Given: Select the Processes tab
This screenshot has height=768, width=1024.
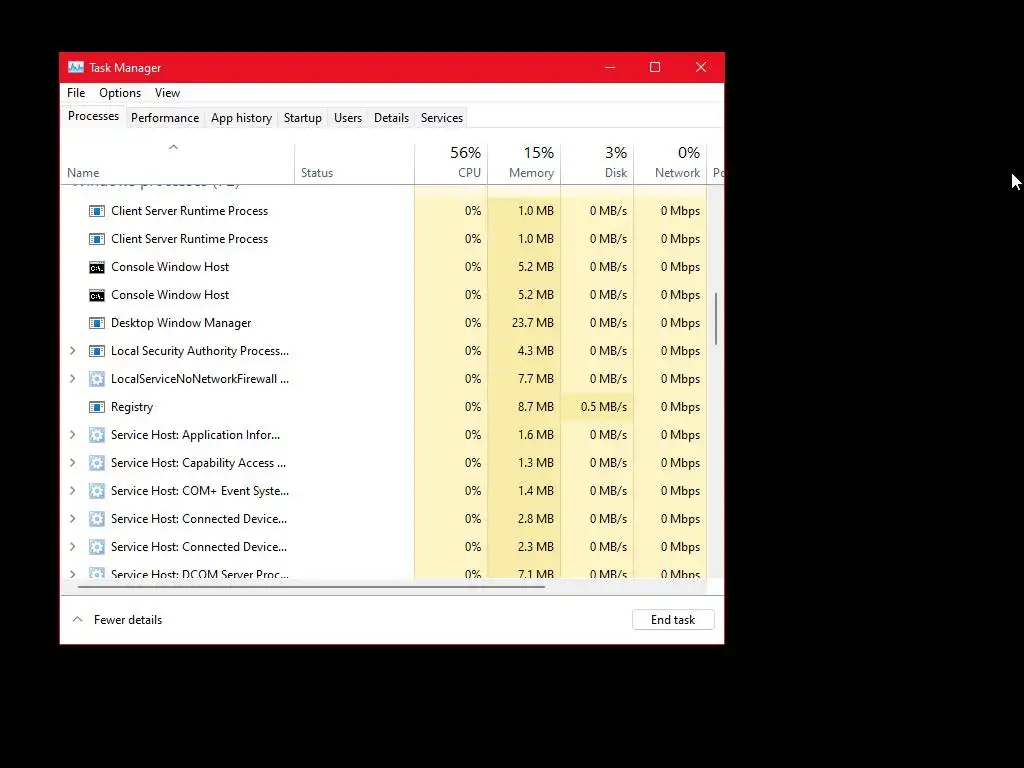Looking at the screenshot, I should tap(93, 116).
